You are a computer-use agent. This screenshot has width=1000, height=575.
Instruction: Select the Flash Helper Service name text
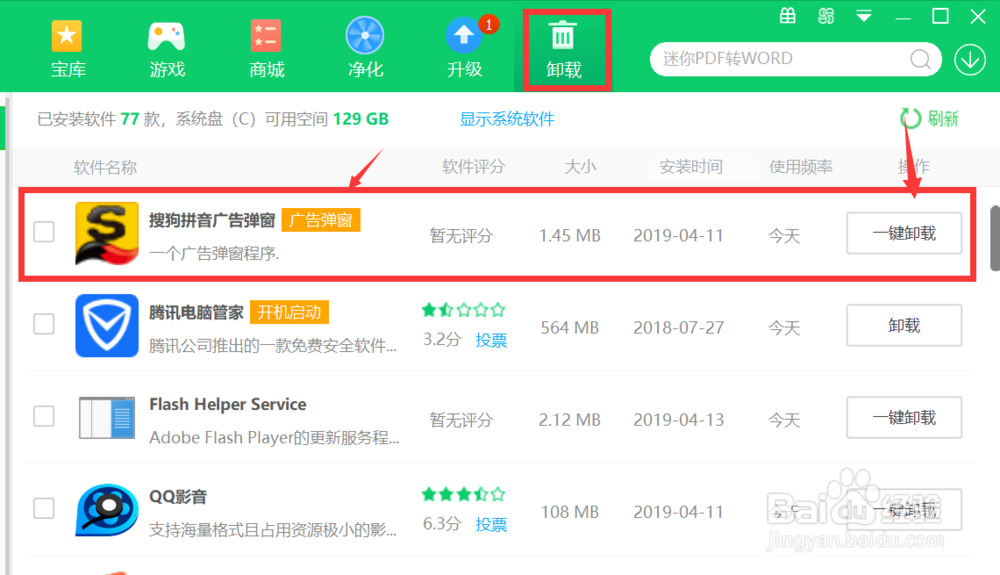pos(228,405)
